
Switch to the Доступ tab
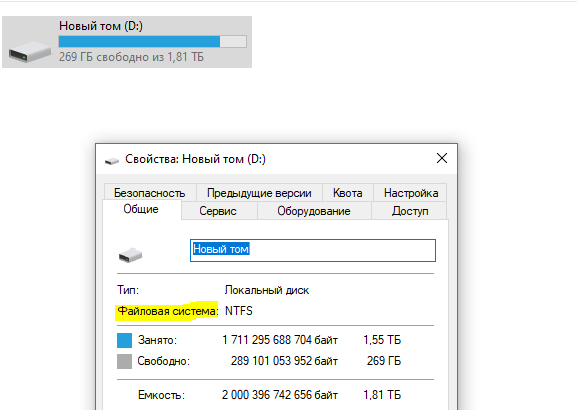tap(410, 211)
